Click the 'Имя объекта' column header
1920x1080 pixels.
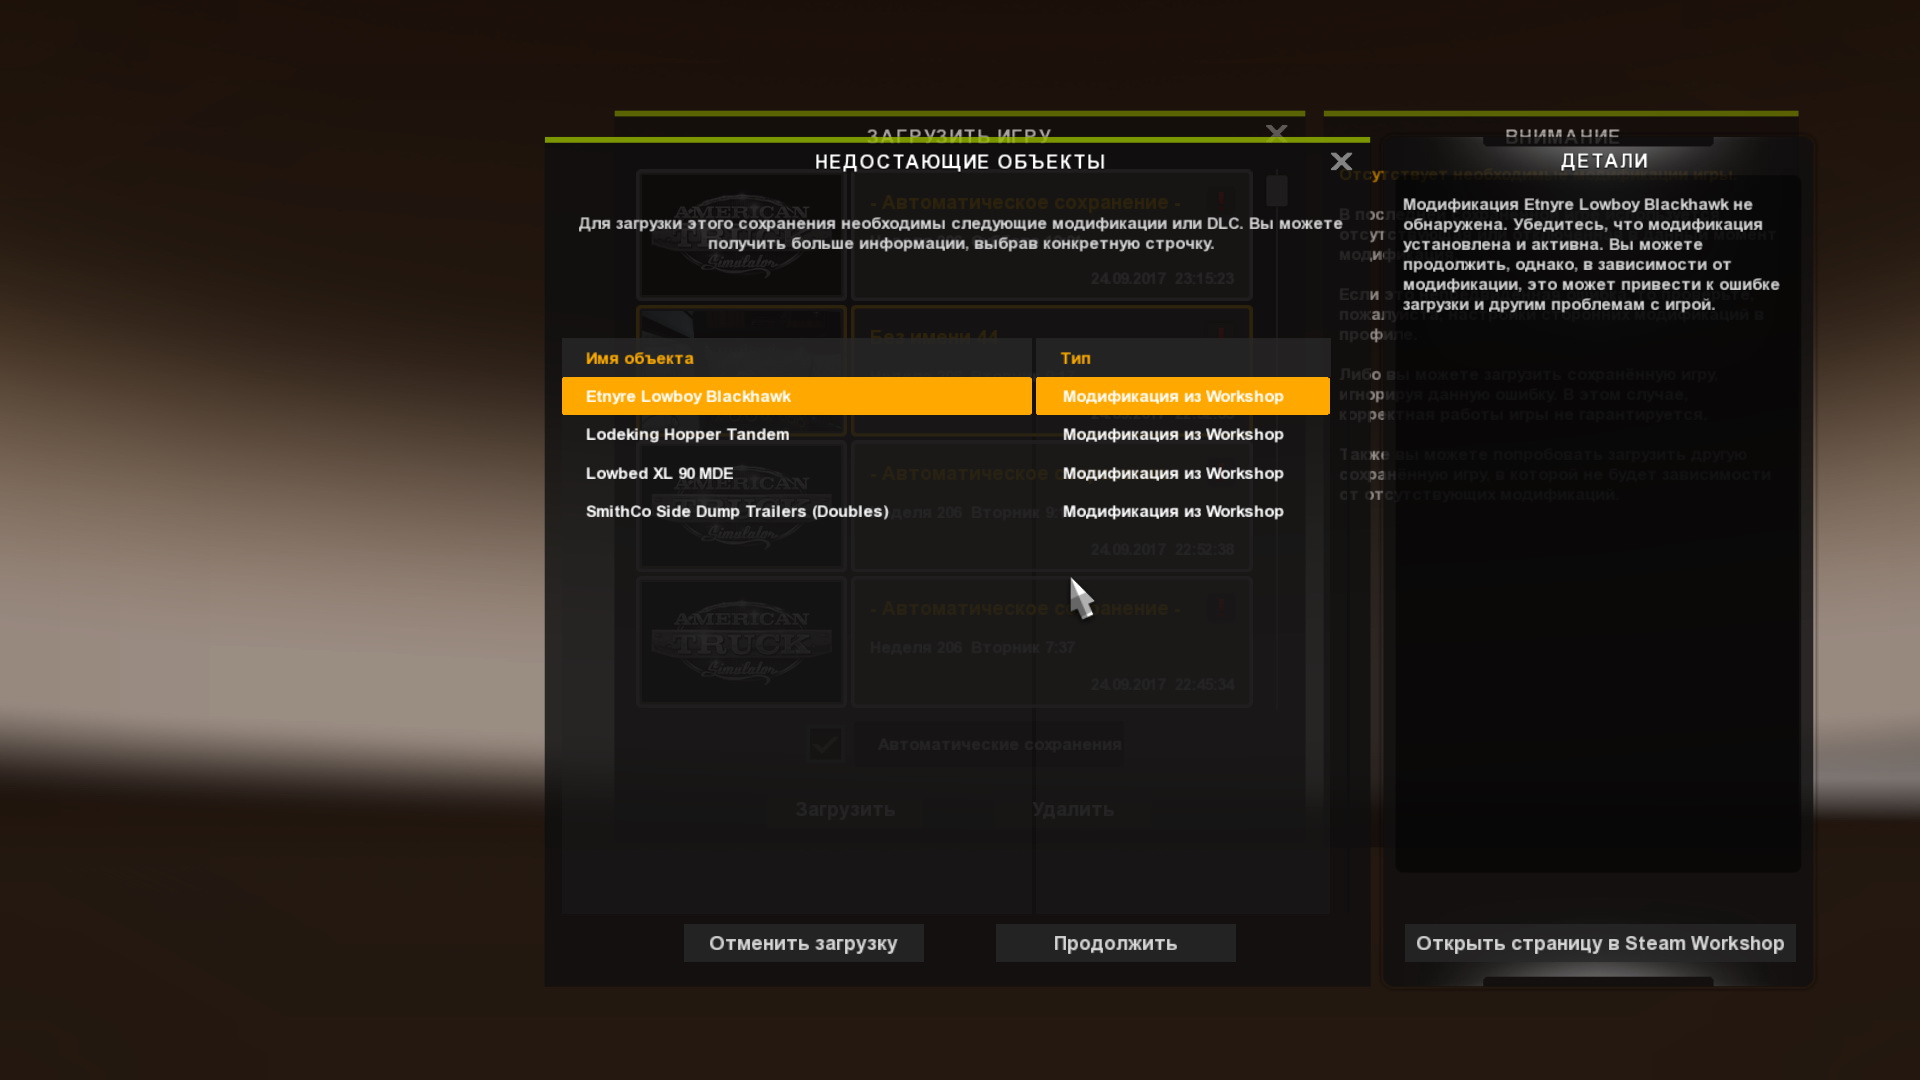796,357
